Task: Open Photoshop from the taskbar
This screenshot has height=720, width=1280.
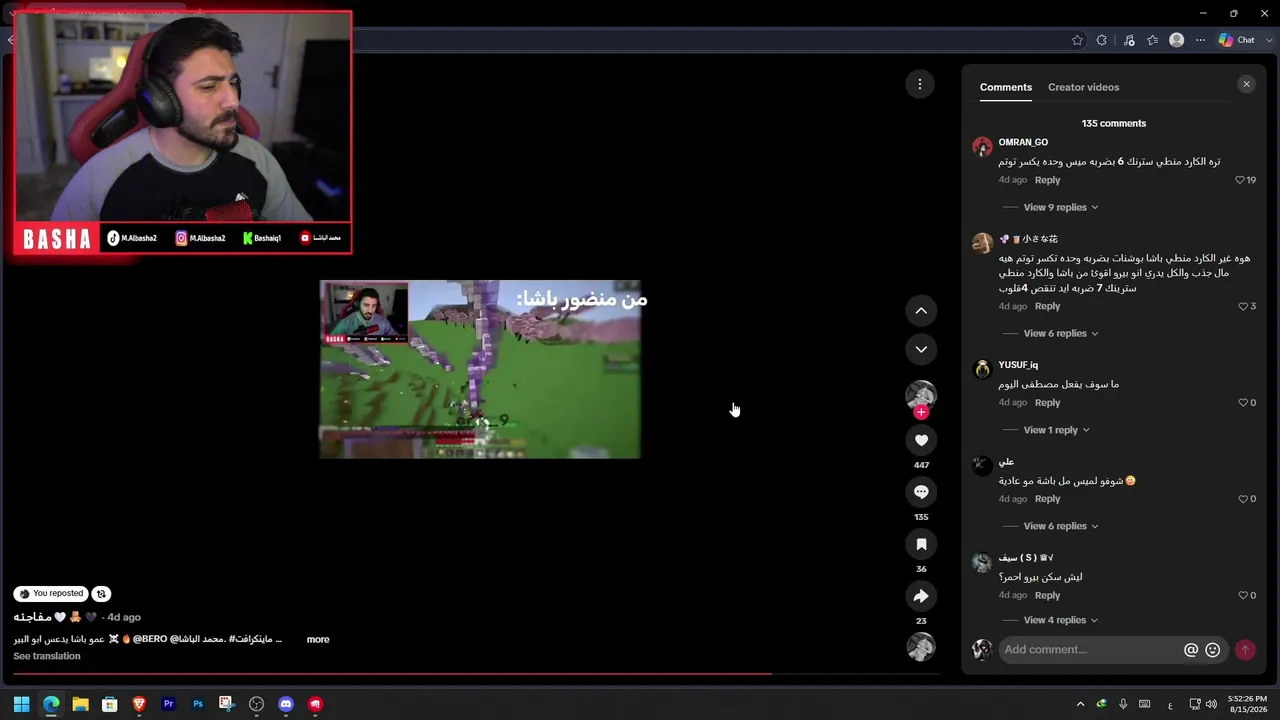Action: pos(198,704)
